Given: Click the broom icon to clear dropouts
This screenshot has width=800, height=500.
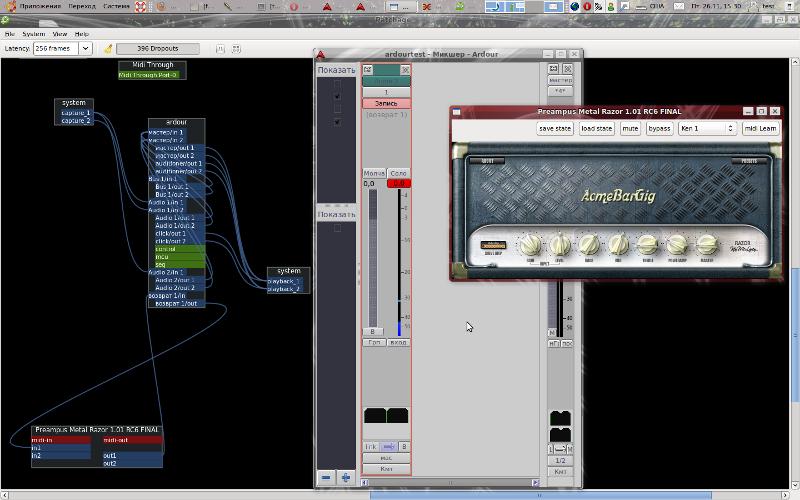Looking at the screenshot, I should (x=108, y=48).
